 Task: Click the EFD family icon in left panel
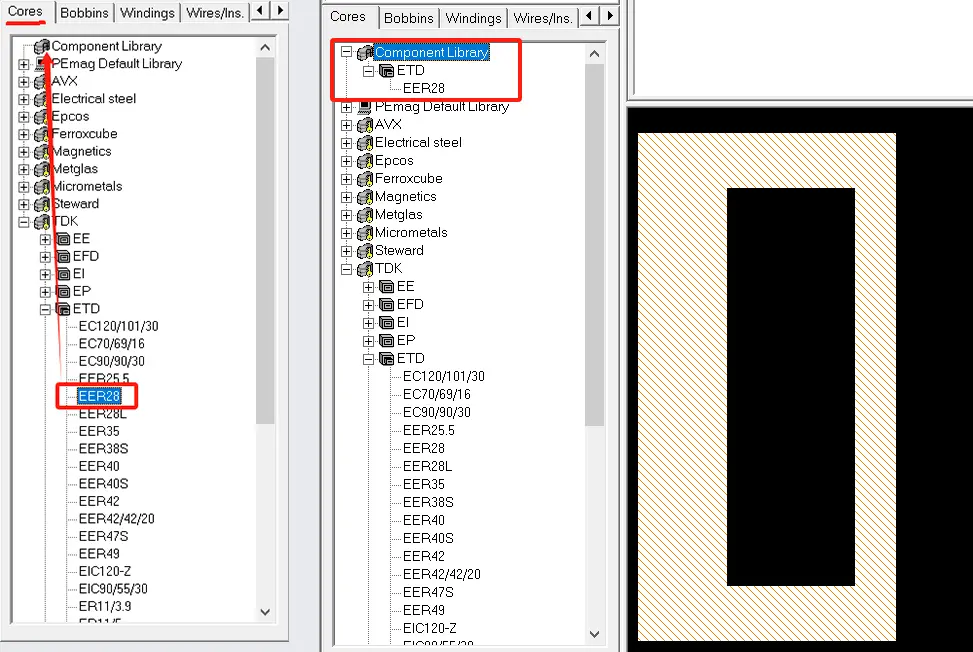click(x=63, y=256)
